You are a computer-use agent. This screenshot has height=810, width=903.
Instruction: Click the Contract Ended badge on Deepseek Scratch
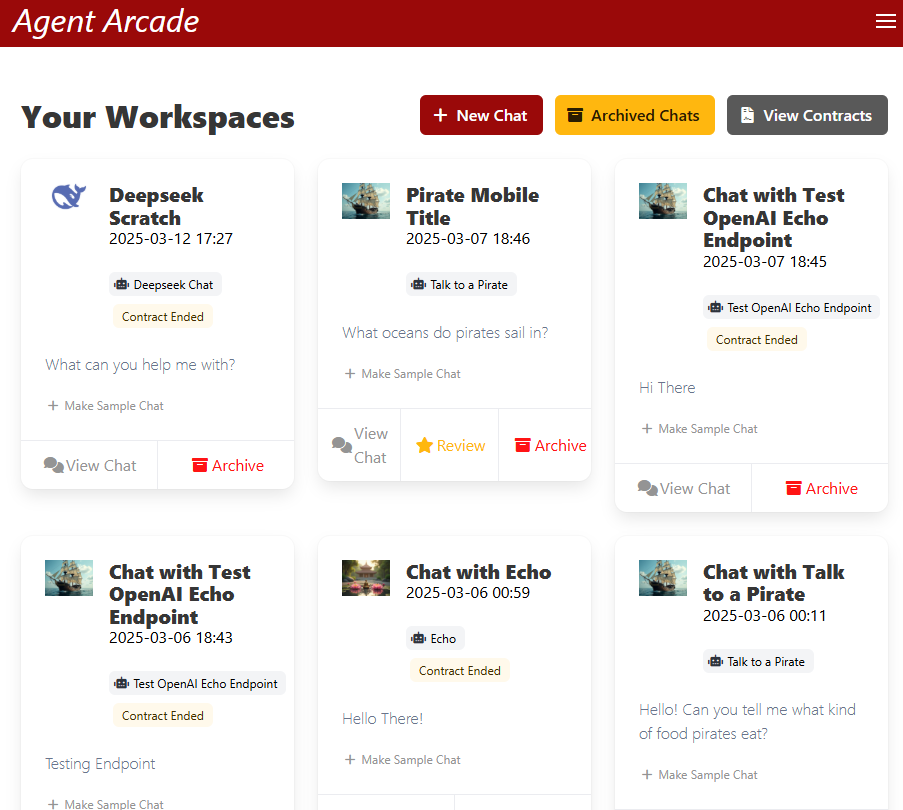click(x=163, y=316)
